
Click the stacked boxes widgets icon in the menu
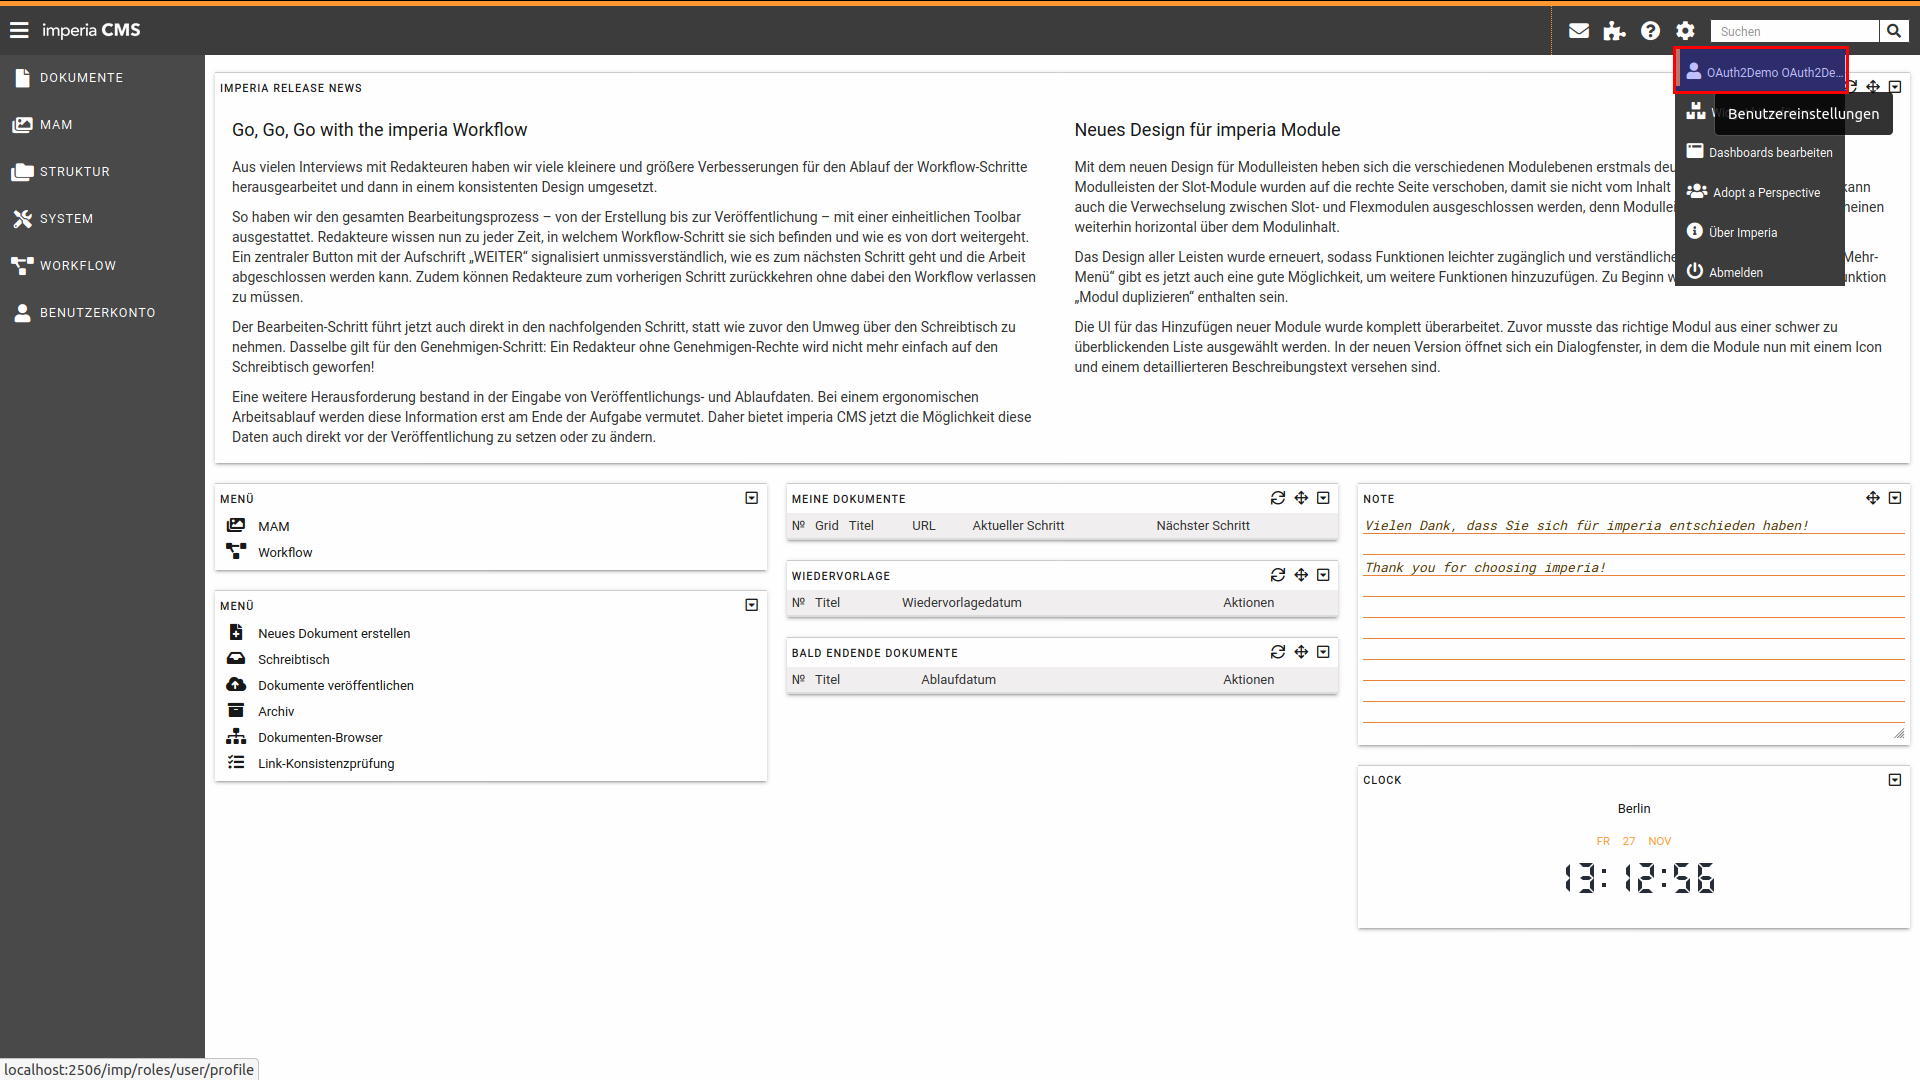coord(1696,111)
